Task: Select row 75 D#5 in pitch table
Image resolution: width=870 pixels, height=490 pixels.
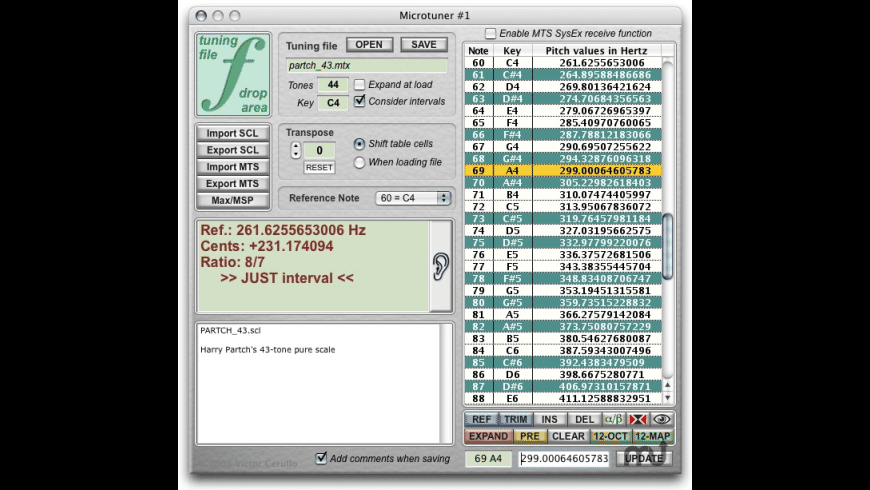Action: (563, 243)
